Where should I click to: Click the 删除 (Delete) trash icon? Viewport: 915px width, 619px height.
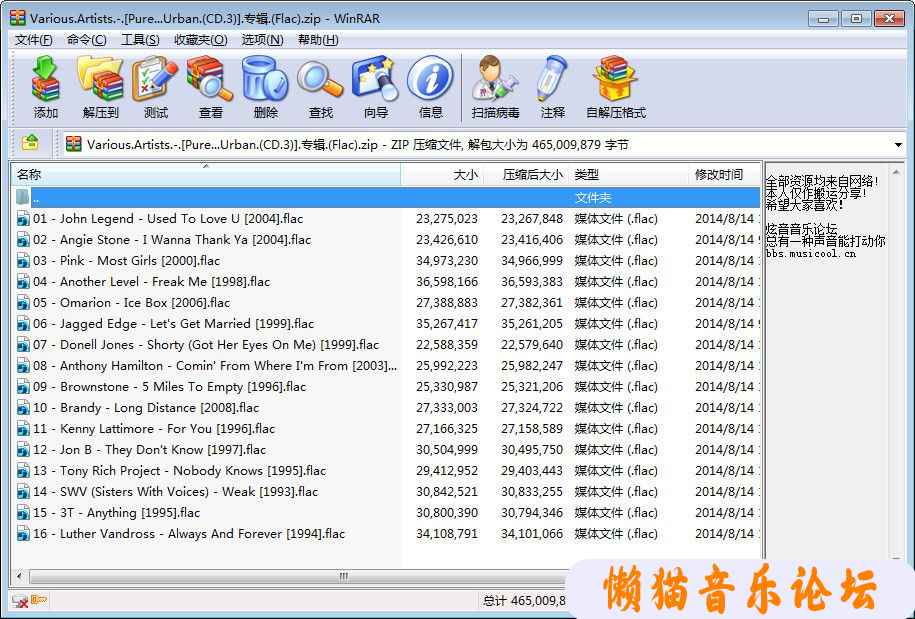click(265, 79)
